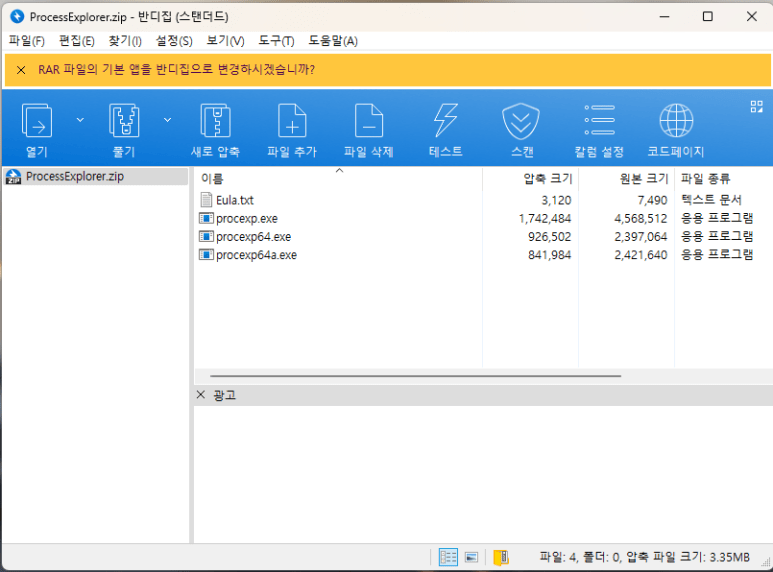Click the procexp64.exe application icon

[x=206, y=236]
